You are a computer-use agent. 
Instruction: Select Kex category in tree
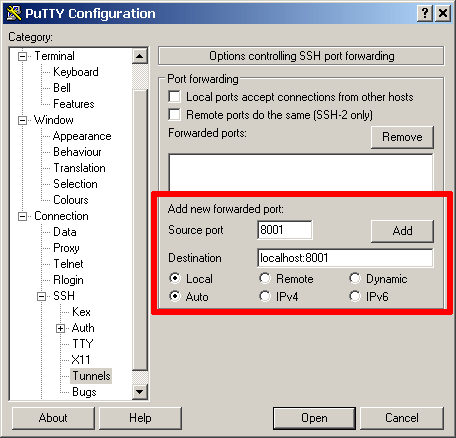click(81, 312)
